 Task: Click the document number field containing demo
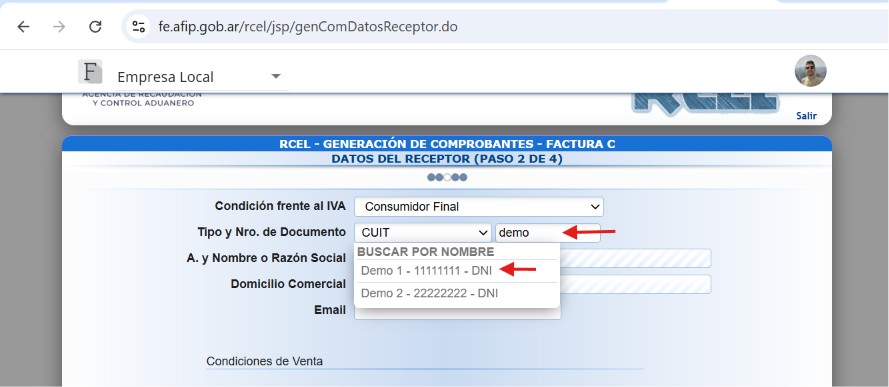548,232
